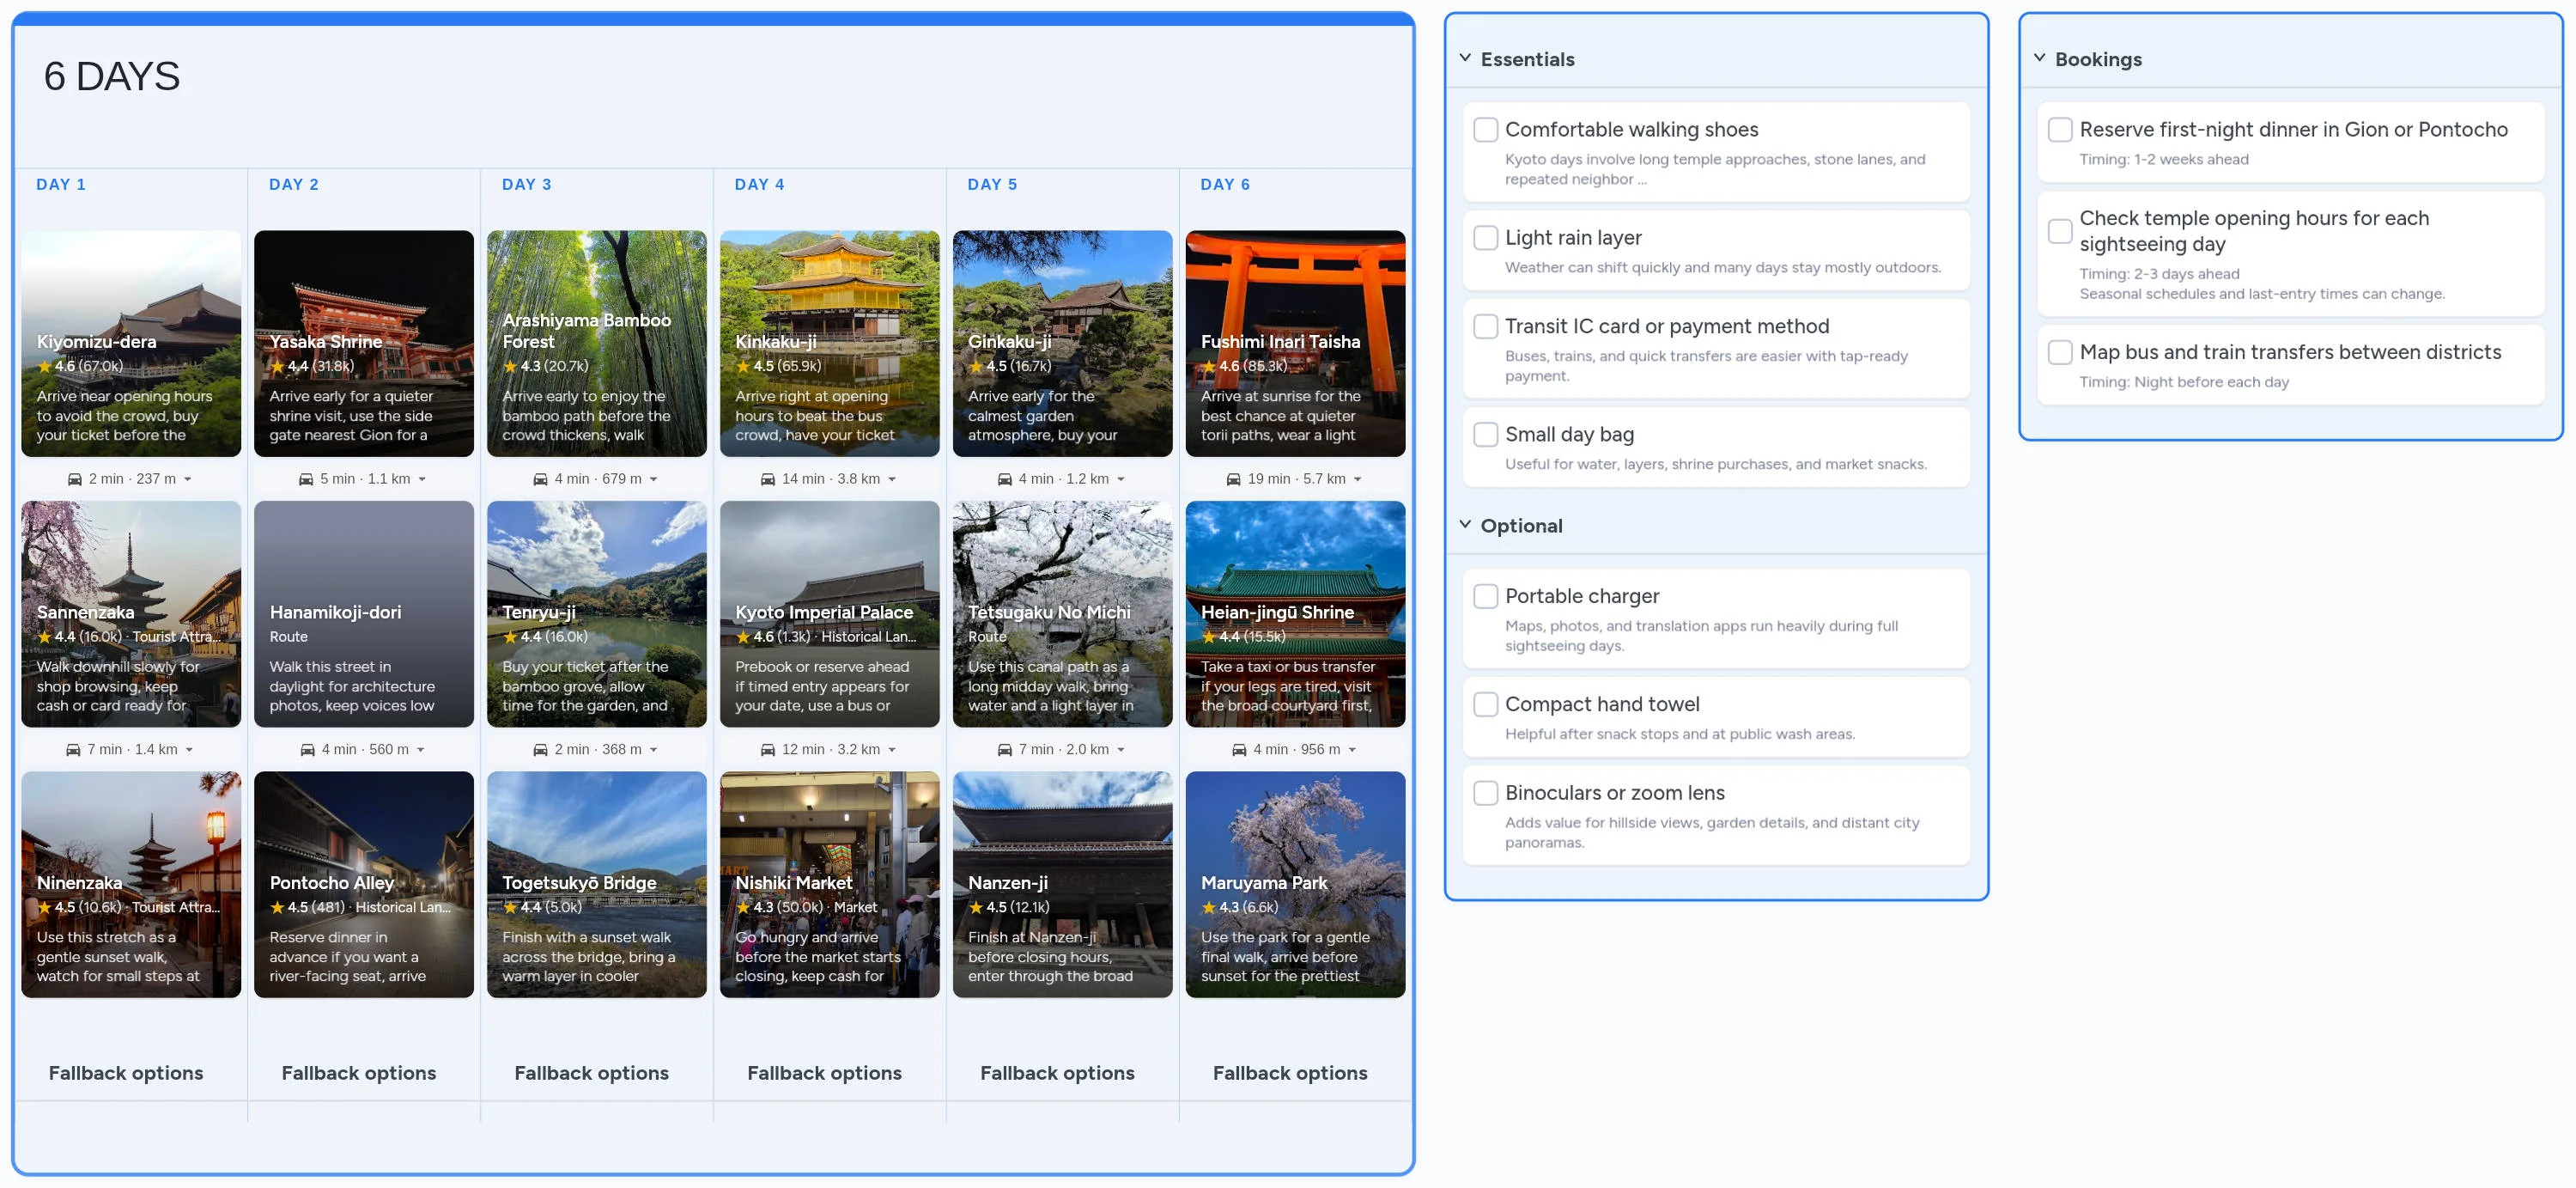This screenshot has height=1188, width=2576.
Task: Open Fallback options under Day 1
Action: [x=126, y=1072]
